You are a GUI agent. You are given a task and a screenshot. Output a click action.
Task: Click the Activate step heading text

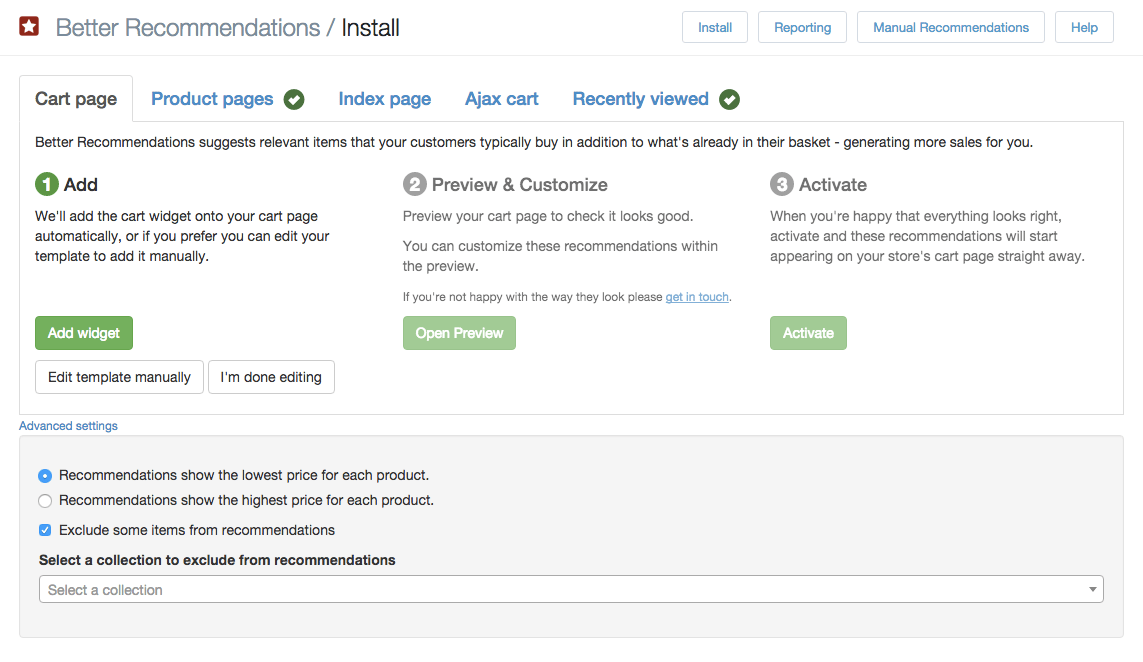coord(833,184)
